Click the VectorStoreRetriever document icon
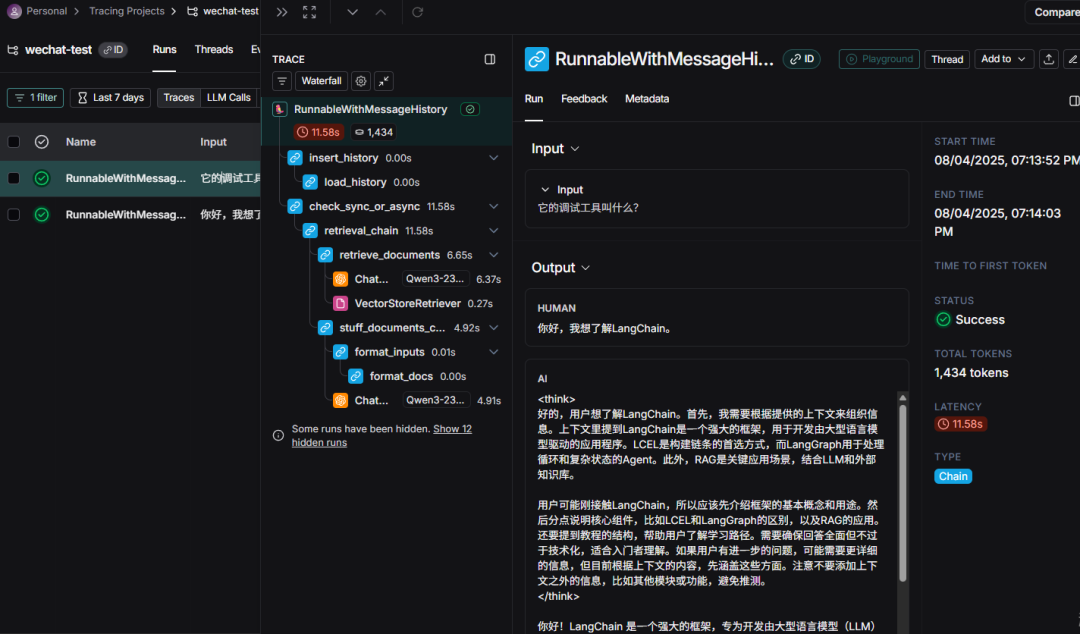 click(340, 303)
